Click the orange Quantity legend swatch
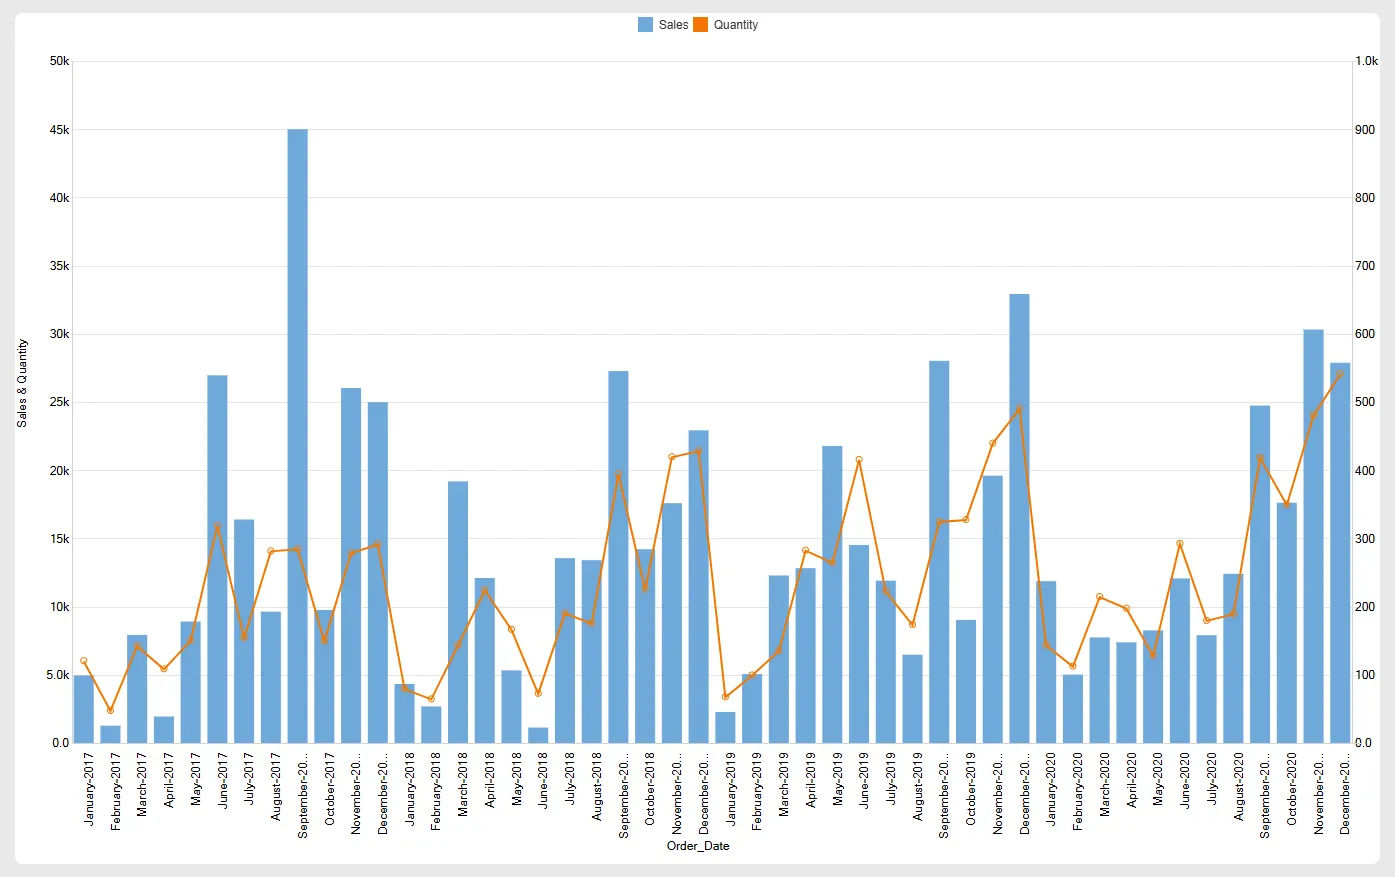Viewport: 1395px width, 877px height. (x=701, y=25)
